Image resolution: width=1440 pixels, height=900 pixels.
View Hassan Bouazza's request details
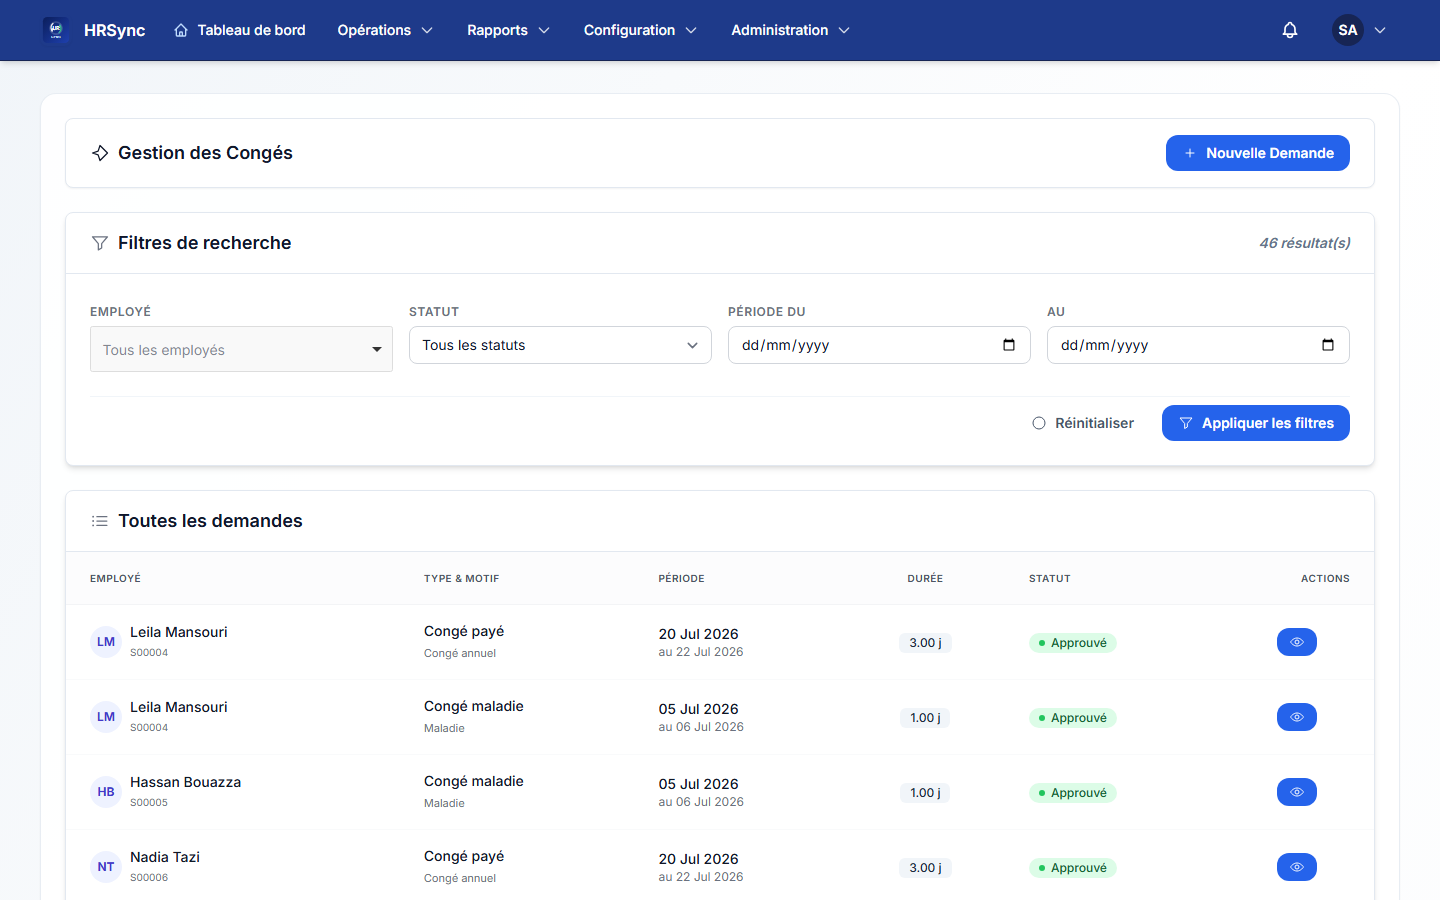pos(1297,792)
